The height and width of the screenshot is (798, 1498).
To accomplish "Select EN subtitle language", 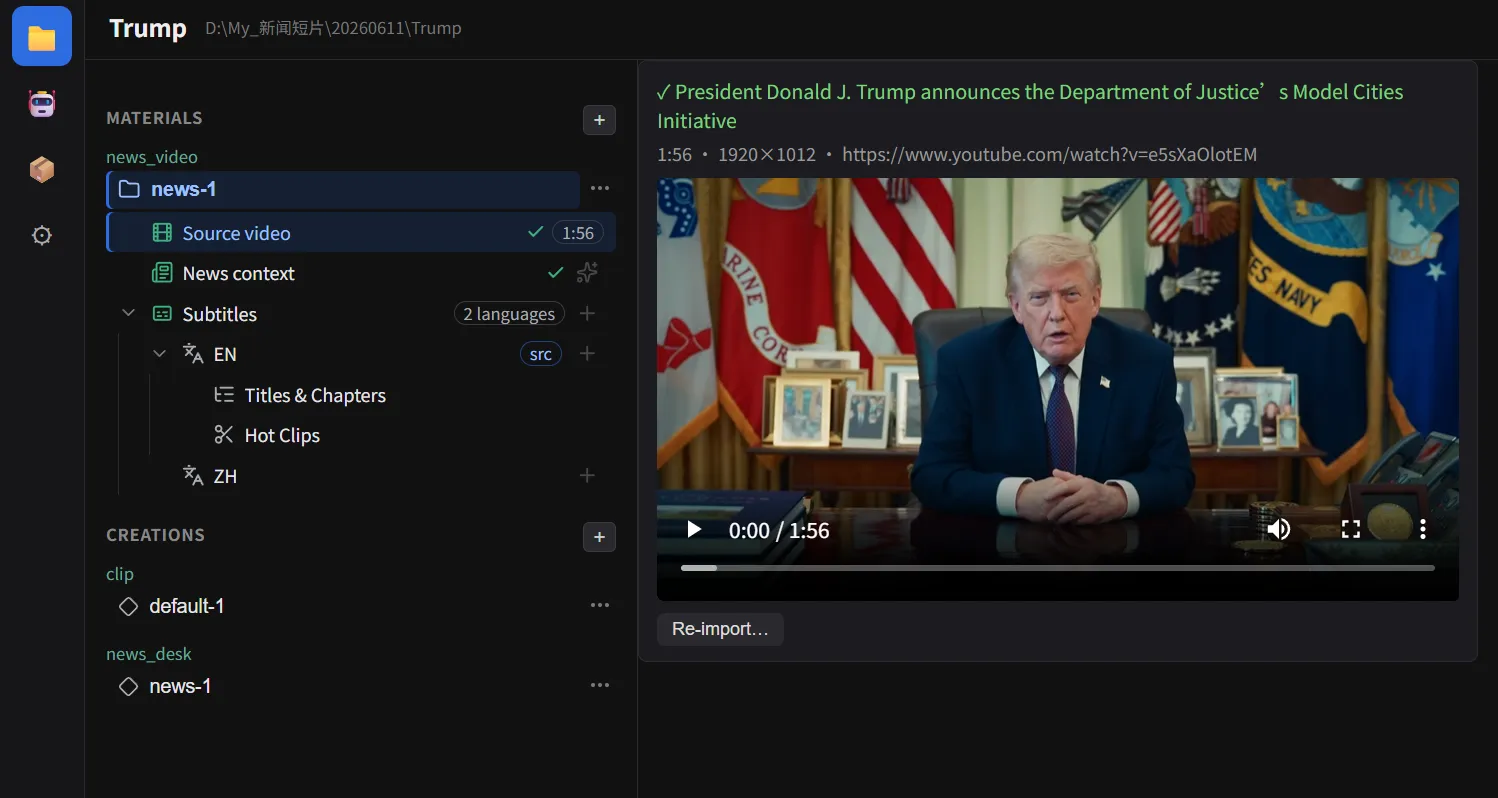I will (x=225, y=355).
